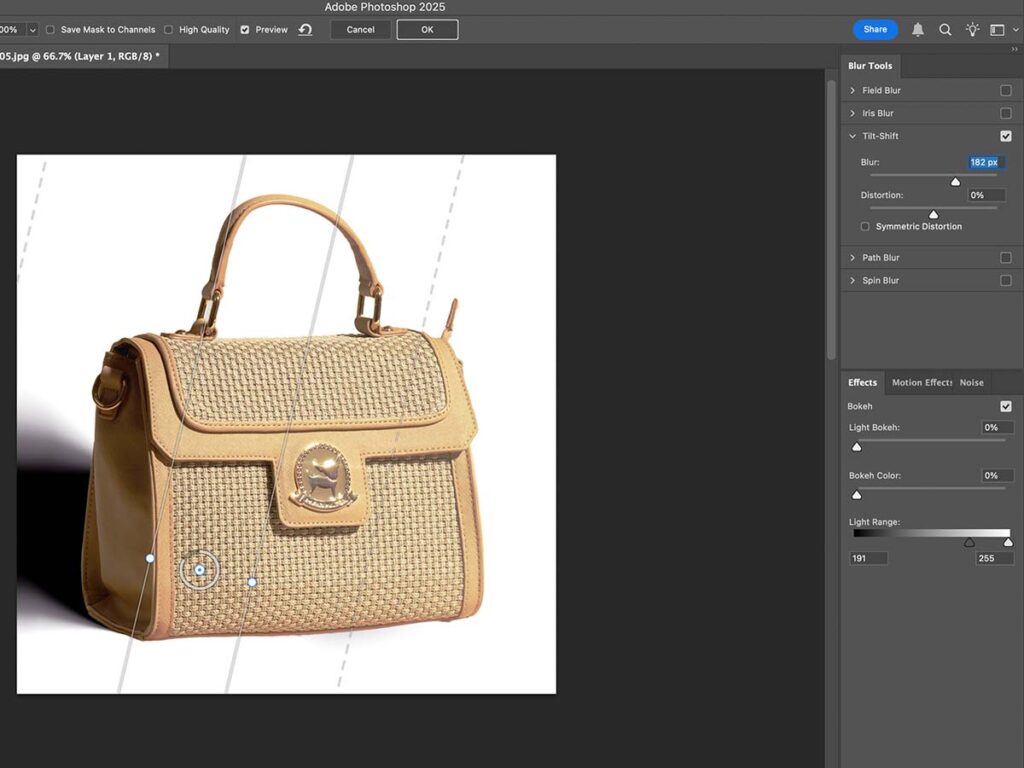
Task: Click the Blur slider handle
Action: click(955, 182)
